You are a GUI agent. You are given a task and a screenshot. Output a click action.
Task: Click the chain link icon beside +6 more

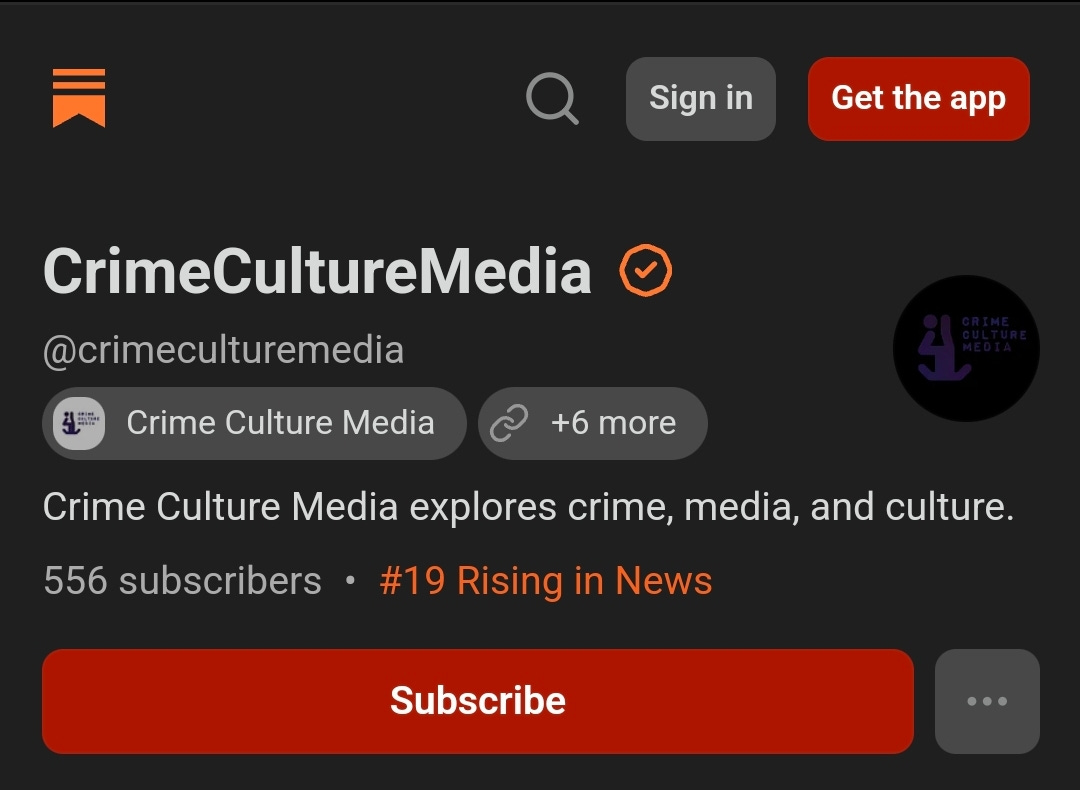point(509,423)
